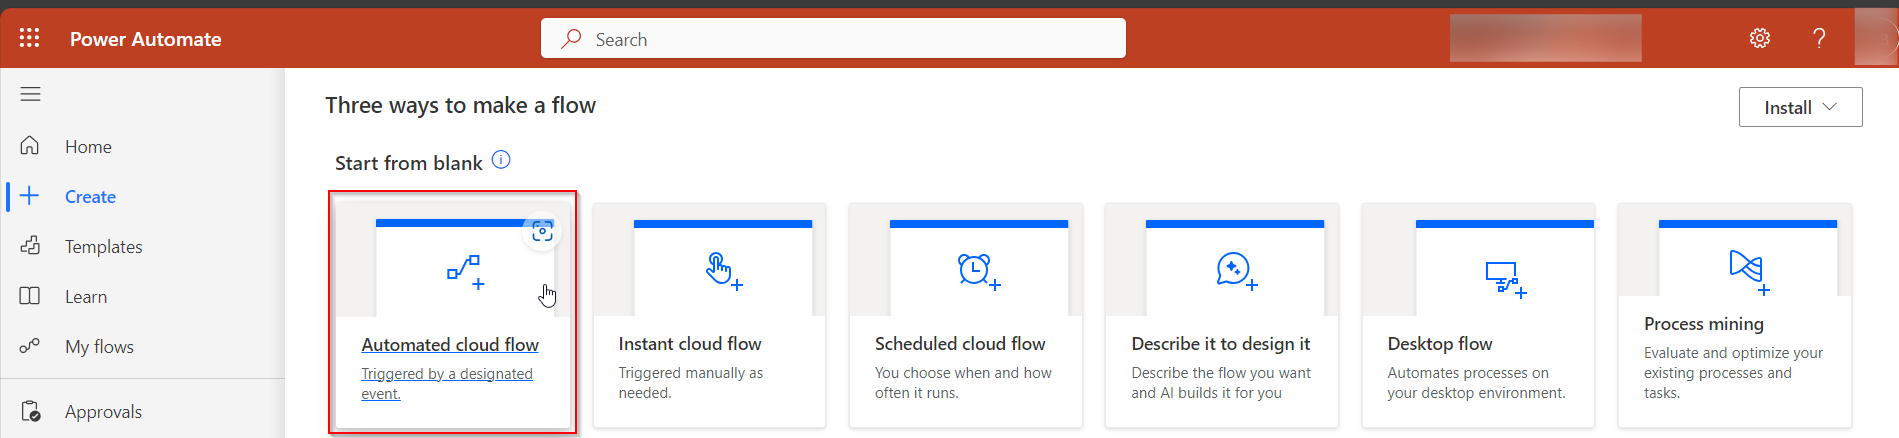Open the settings gear icon
This screenshot has width=1899, height=438.
(x=1759, y=38)
